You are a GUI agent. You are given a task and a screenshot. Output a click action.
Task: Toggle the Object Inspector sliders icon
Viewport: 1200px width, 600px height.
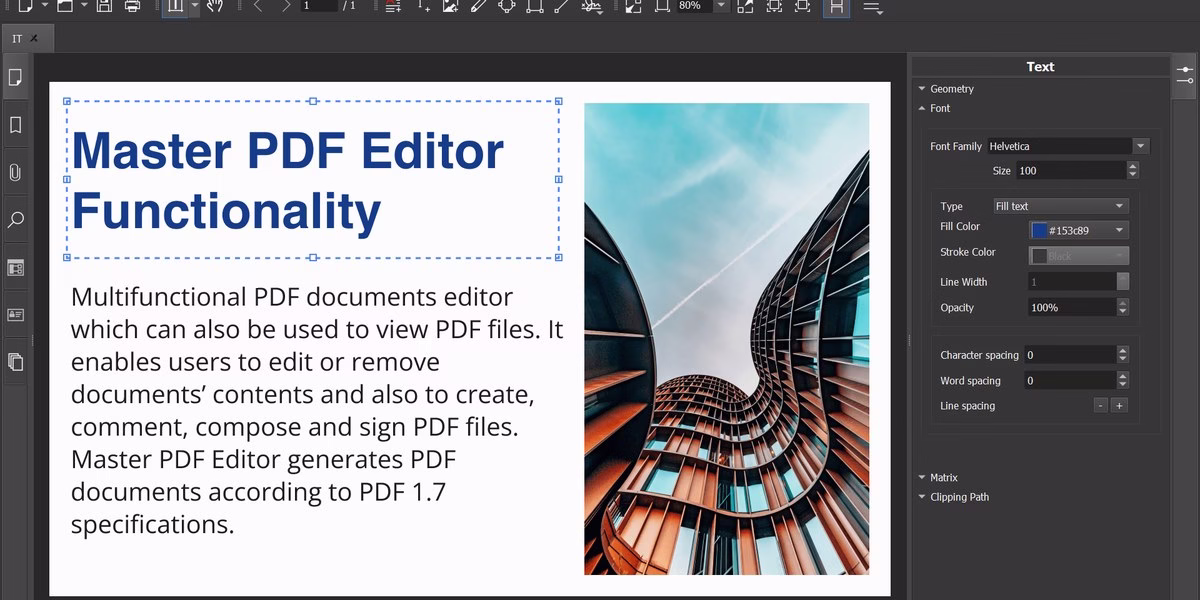pyautogui.click(x=1185, y=74)
